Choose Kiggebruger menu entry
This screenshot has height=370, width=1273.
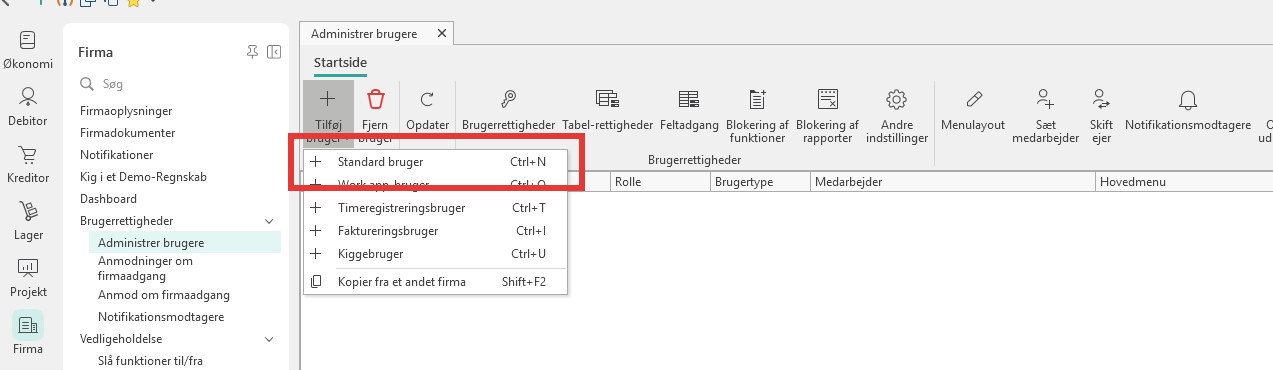(x=435, y=254)
